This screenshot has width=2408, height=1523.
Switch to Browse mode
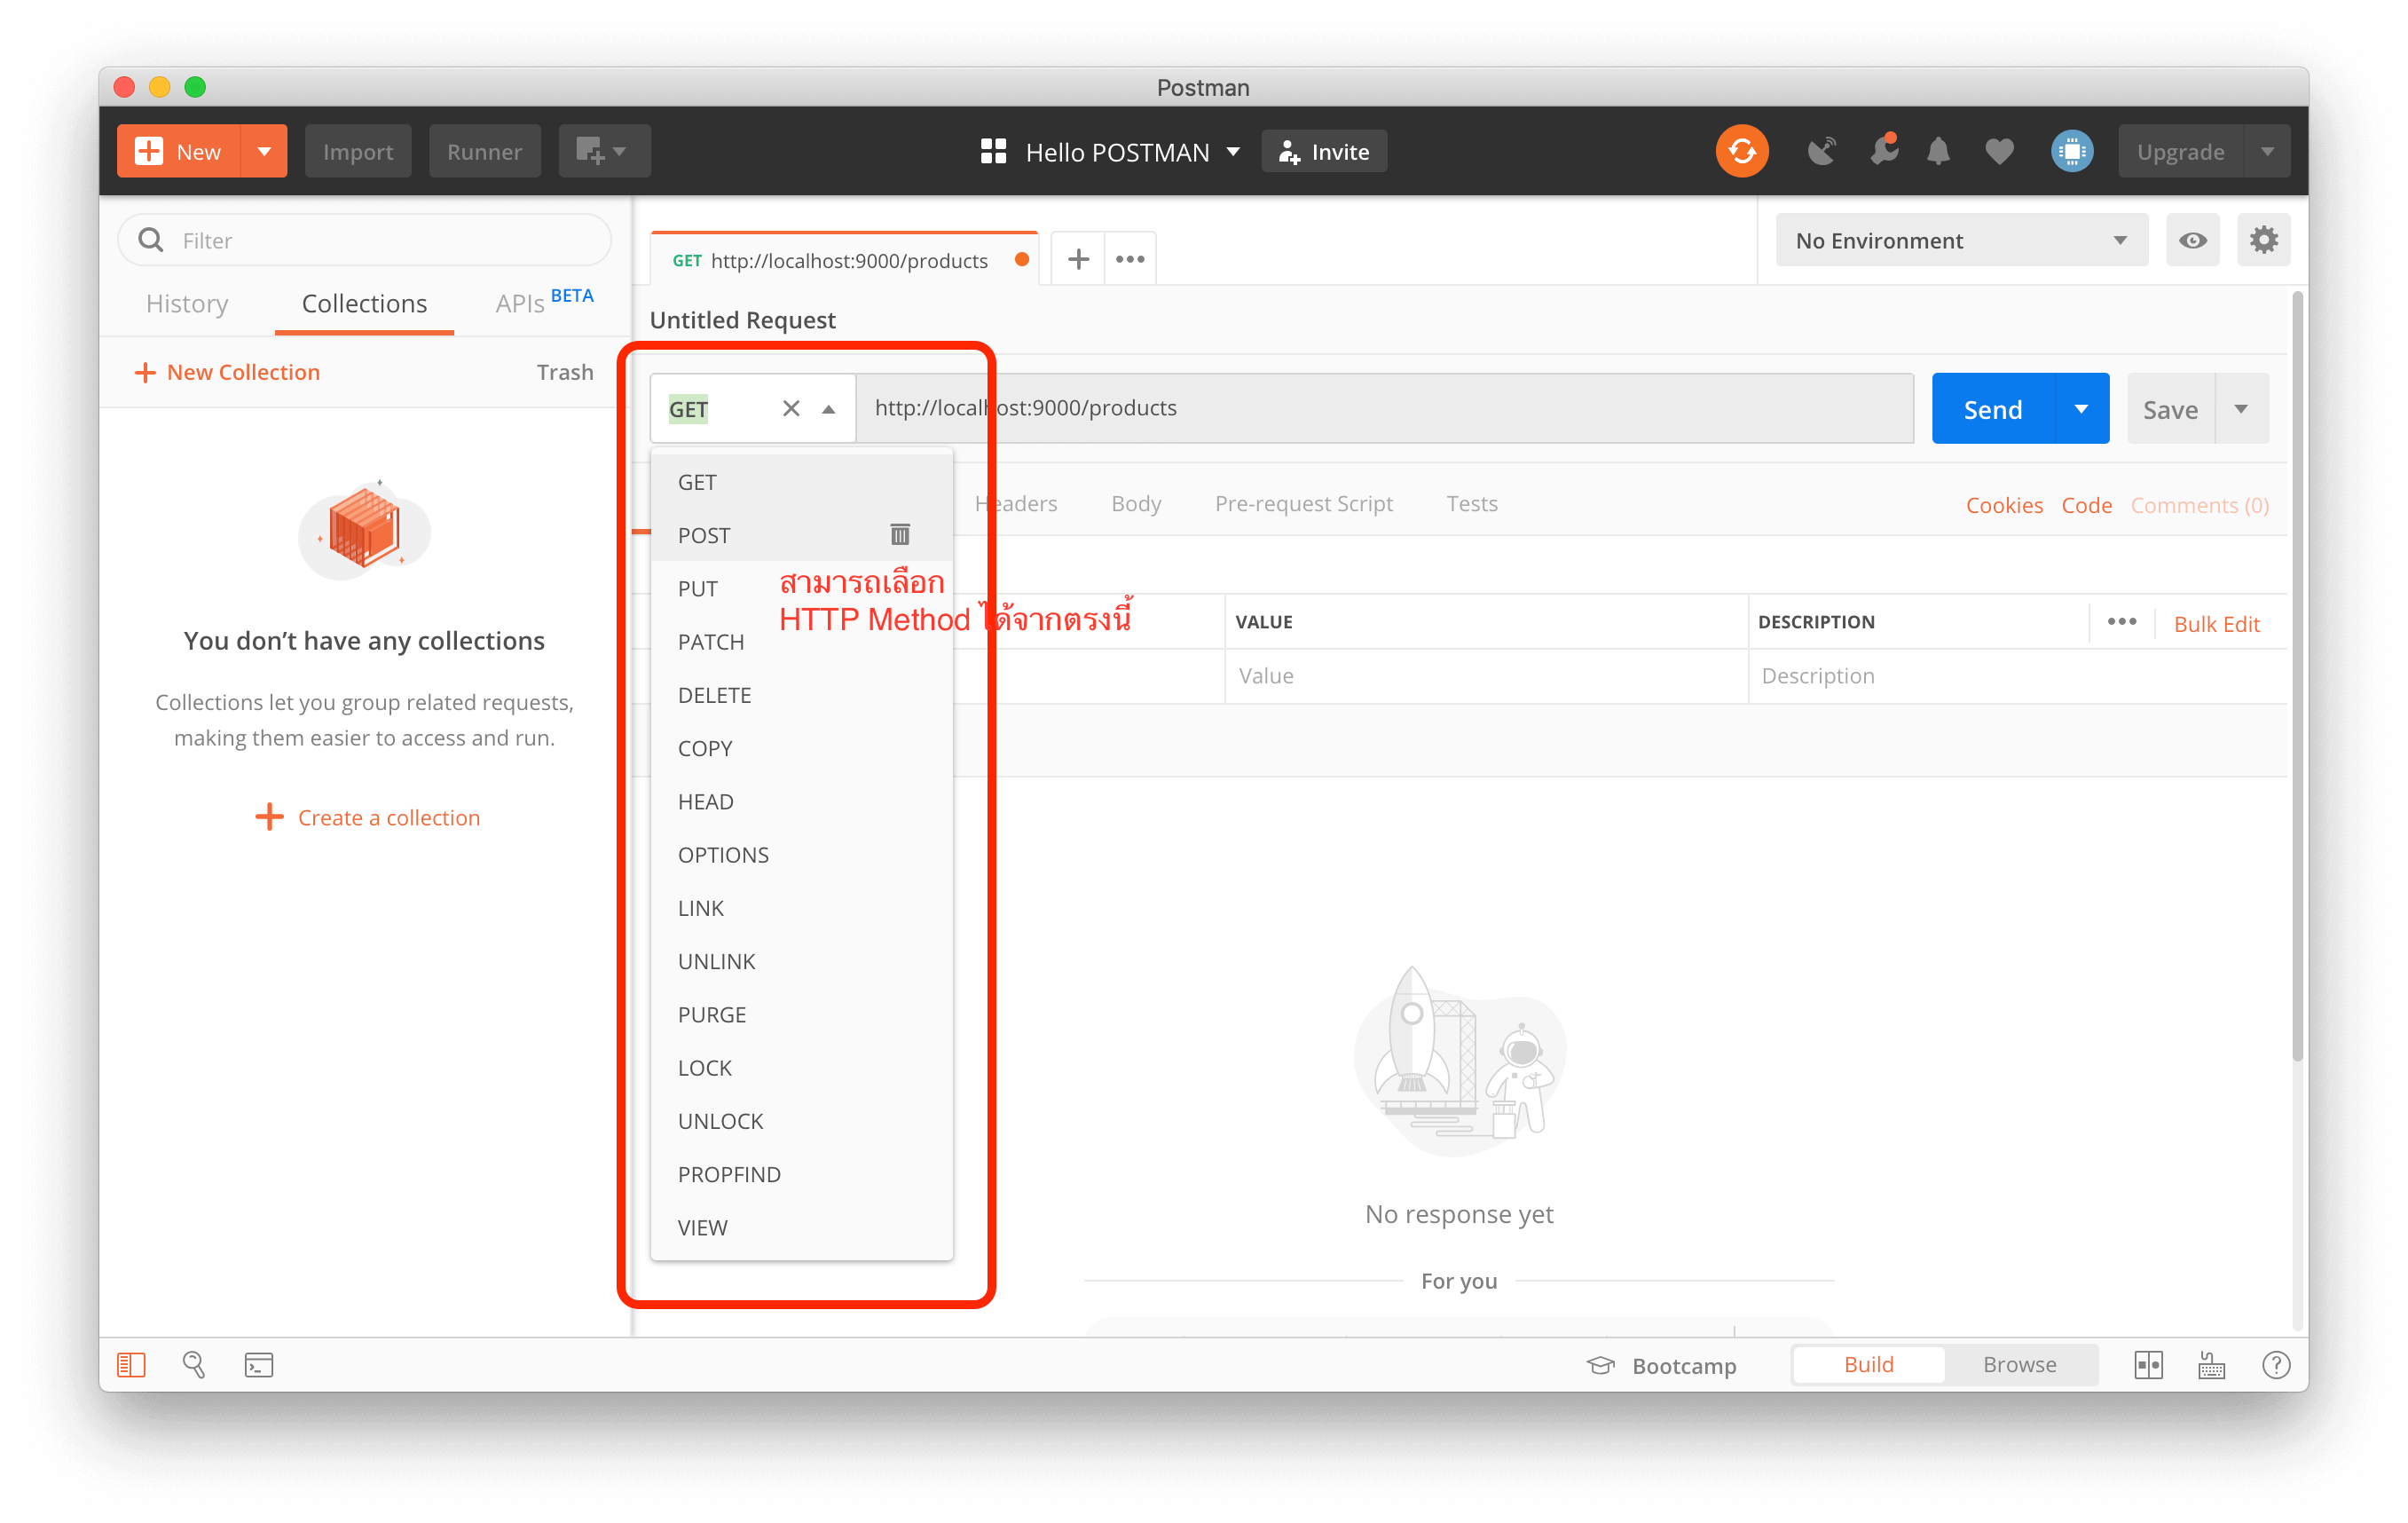point(2019,1365)
